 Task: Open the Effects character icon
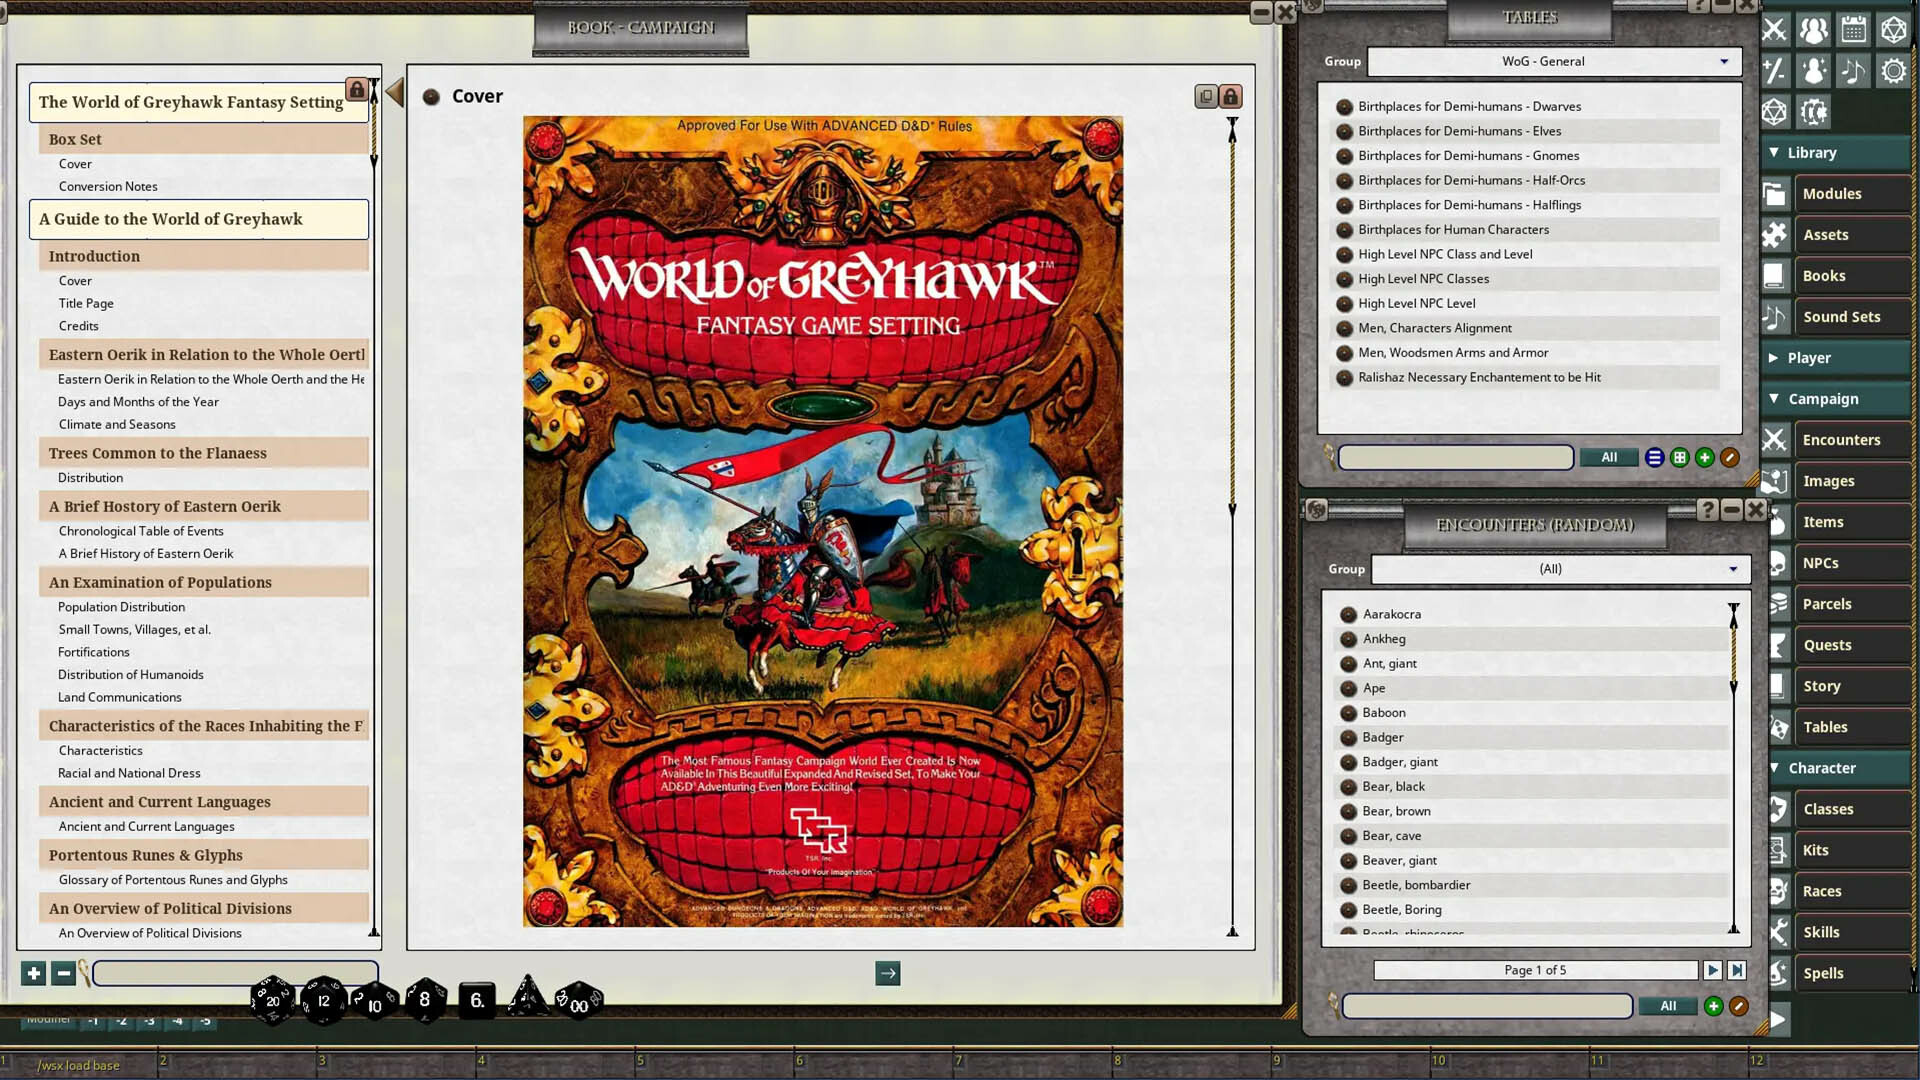click(x=1813, y=70)
